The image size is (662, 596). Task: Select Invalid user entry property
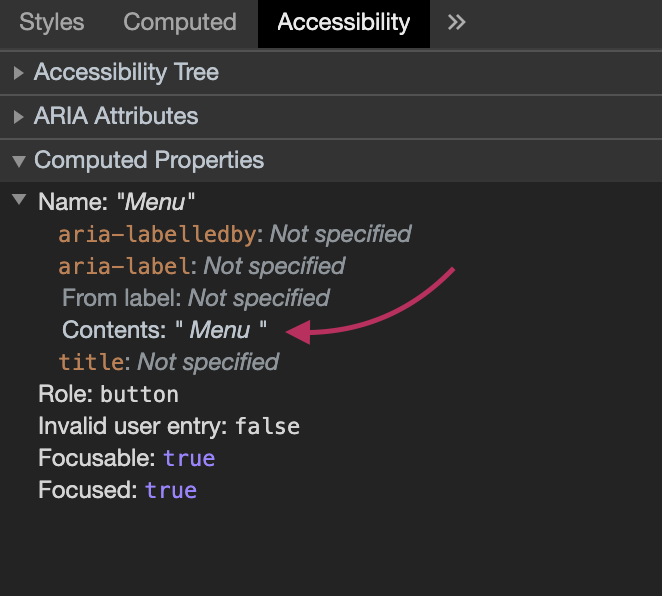coord(169,426)
